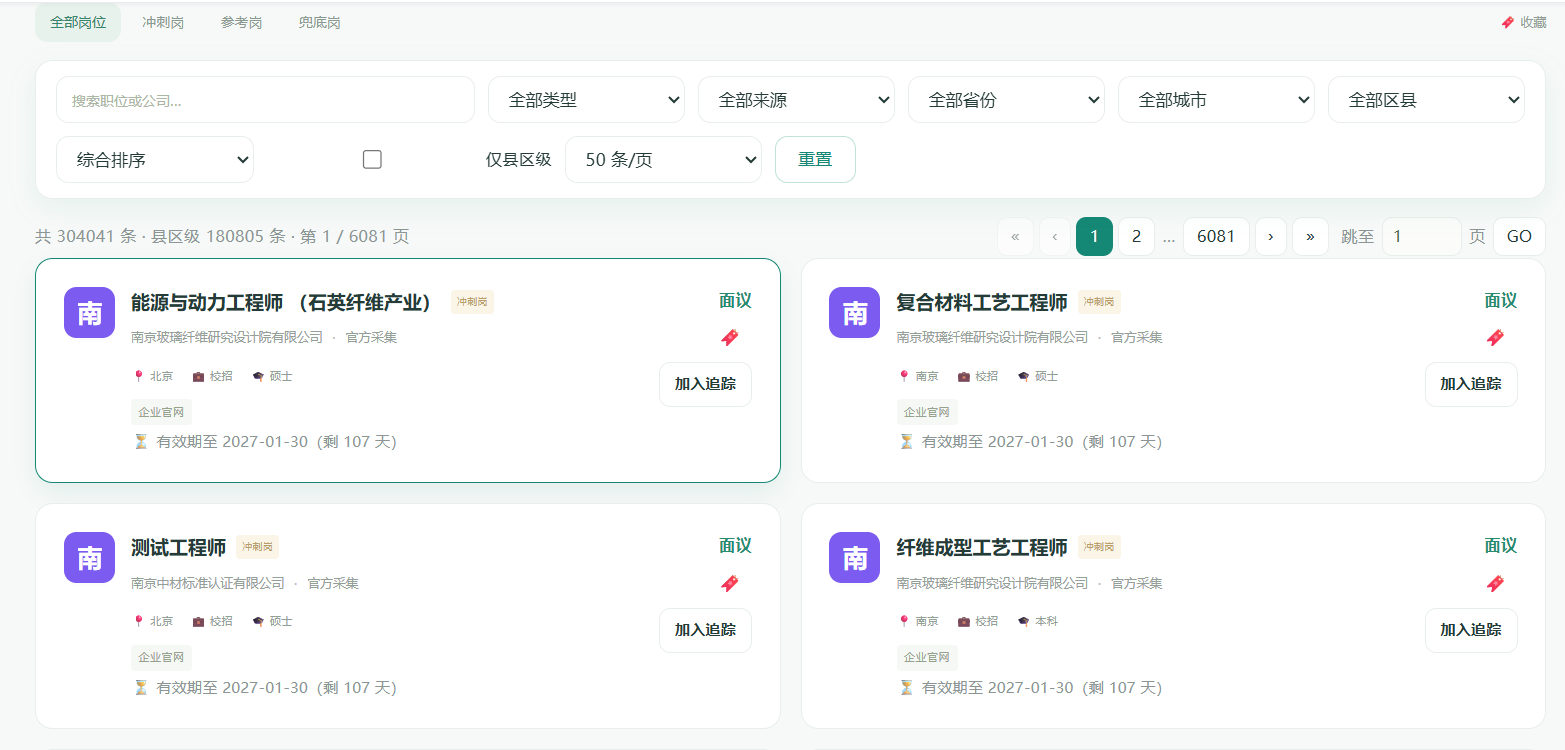The image size is (1565, 750).
Task: Bookmark the 能源与动力工程师 job card
Action: tap(730, 338)
